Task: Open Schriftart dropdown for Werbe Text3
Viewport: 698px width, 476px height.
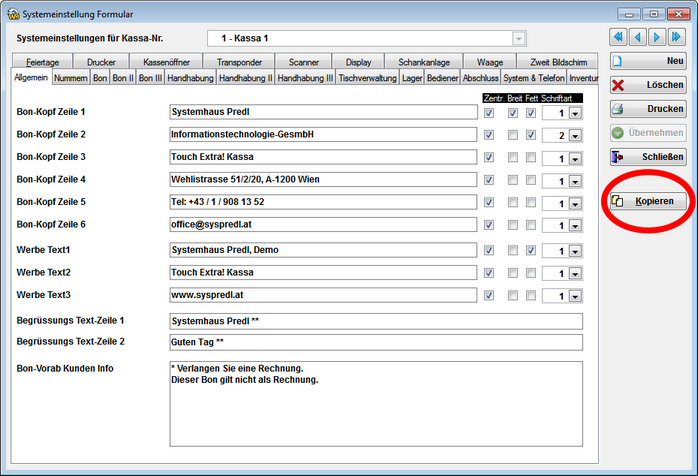Action: click(x=575, y=296)
